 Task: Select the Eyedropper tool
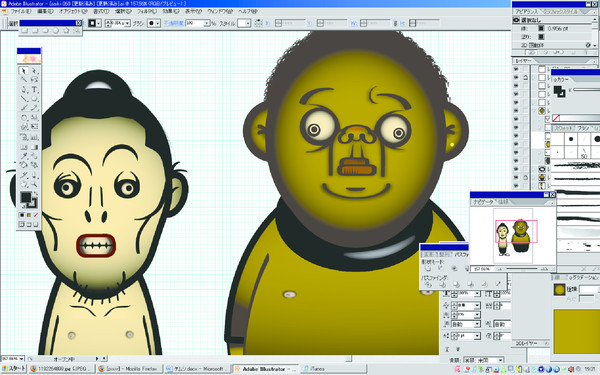click(x=24, y=156)
